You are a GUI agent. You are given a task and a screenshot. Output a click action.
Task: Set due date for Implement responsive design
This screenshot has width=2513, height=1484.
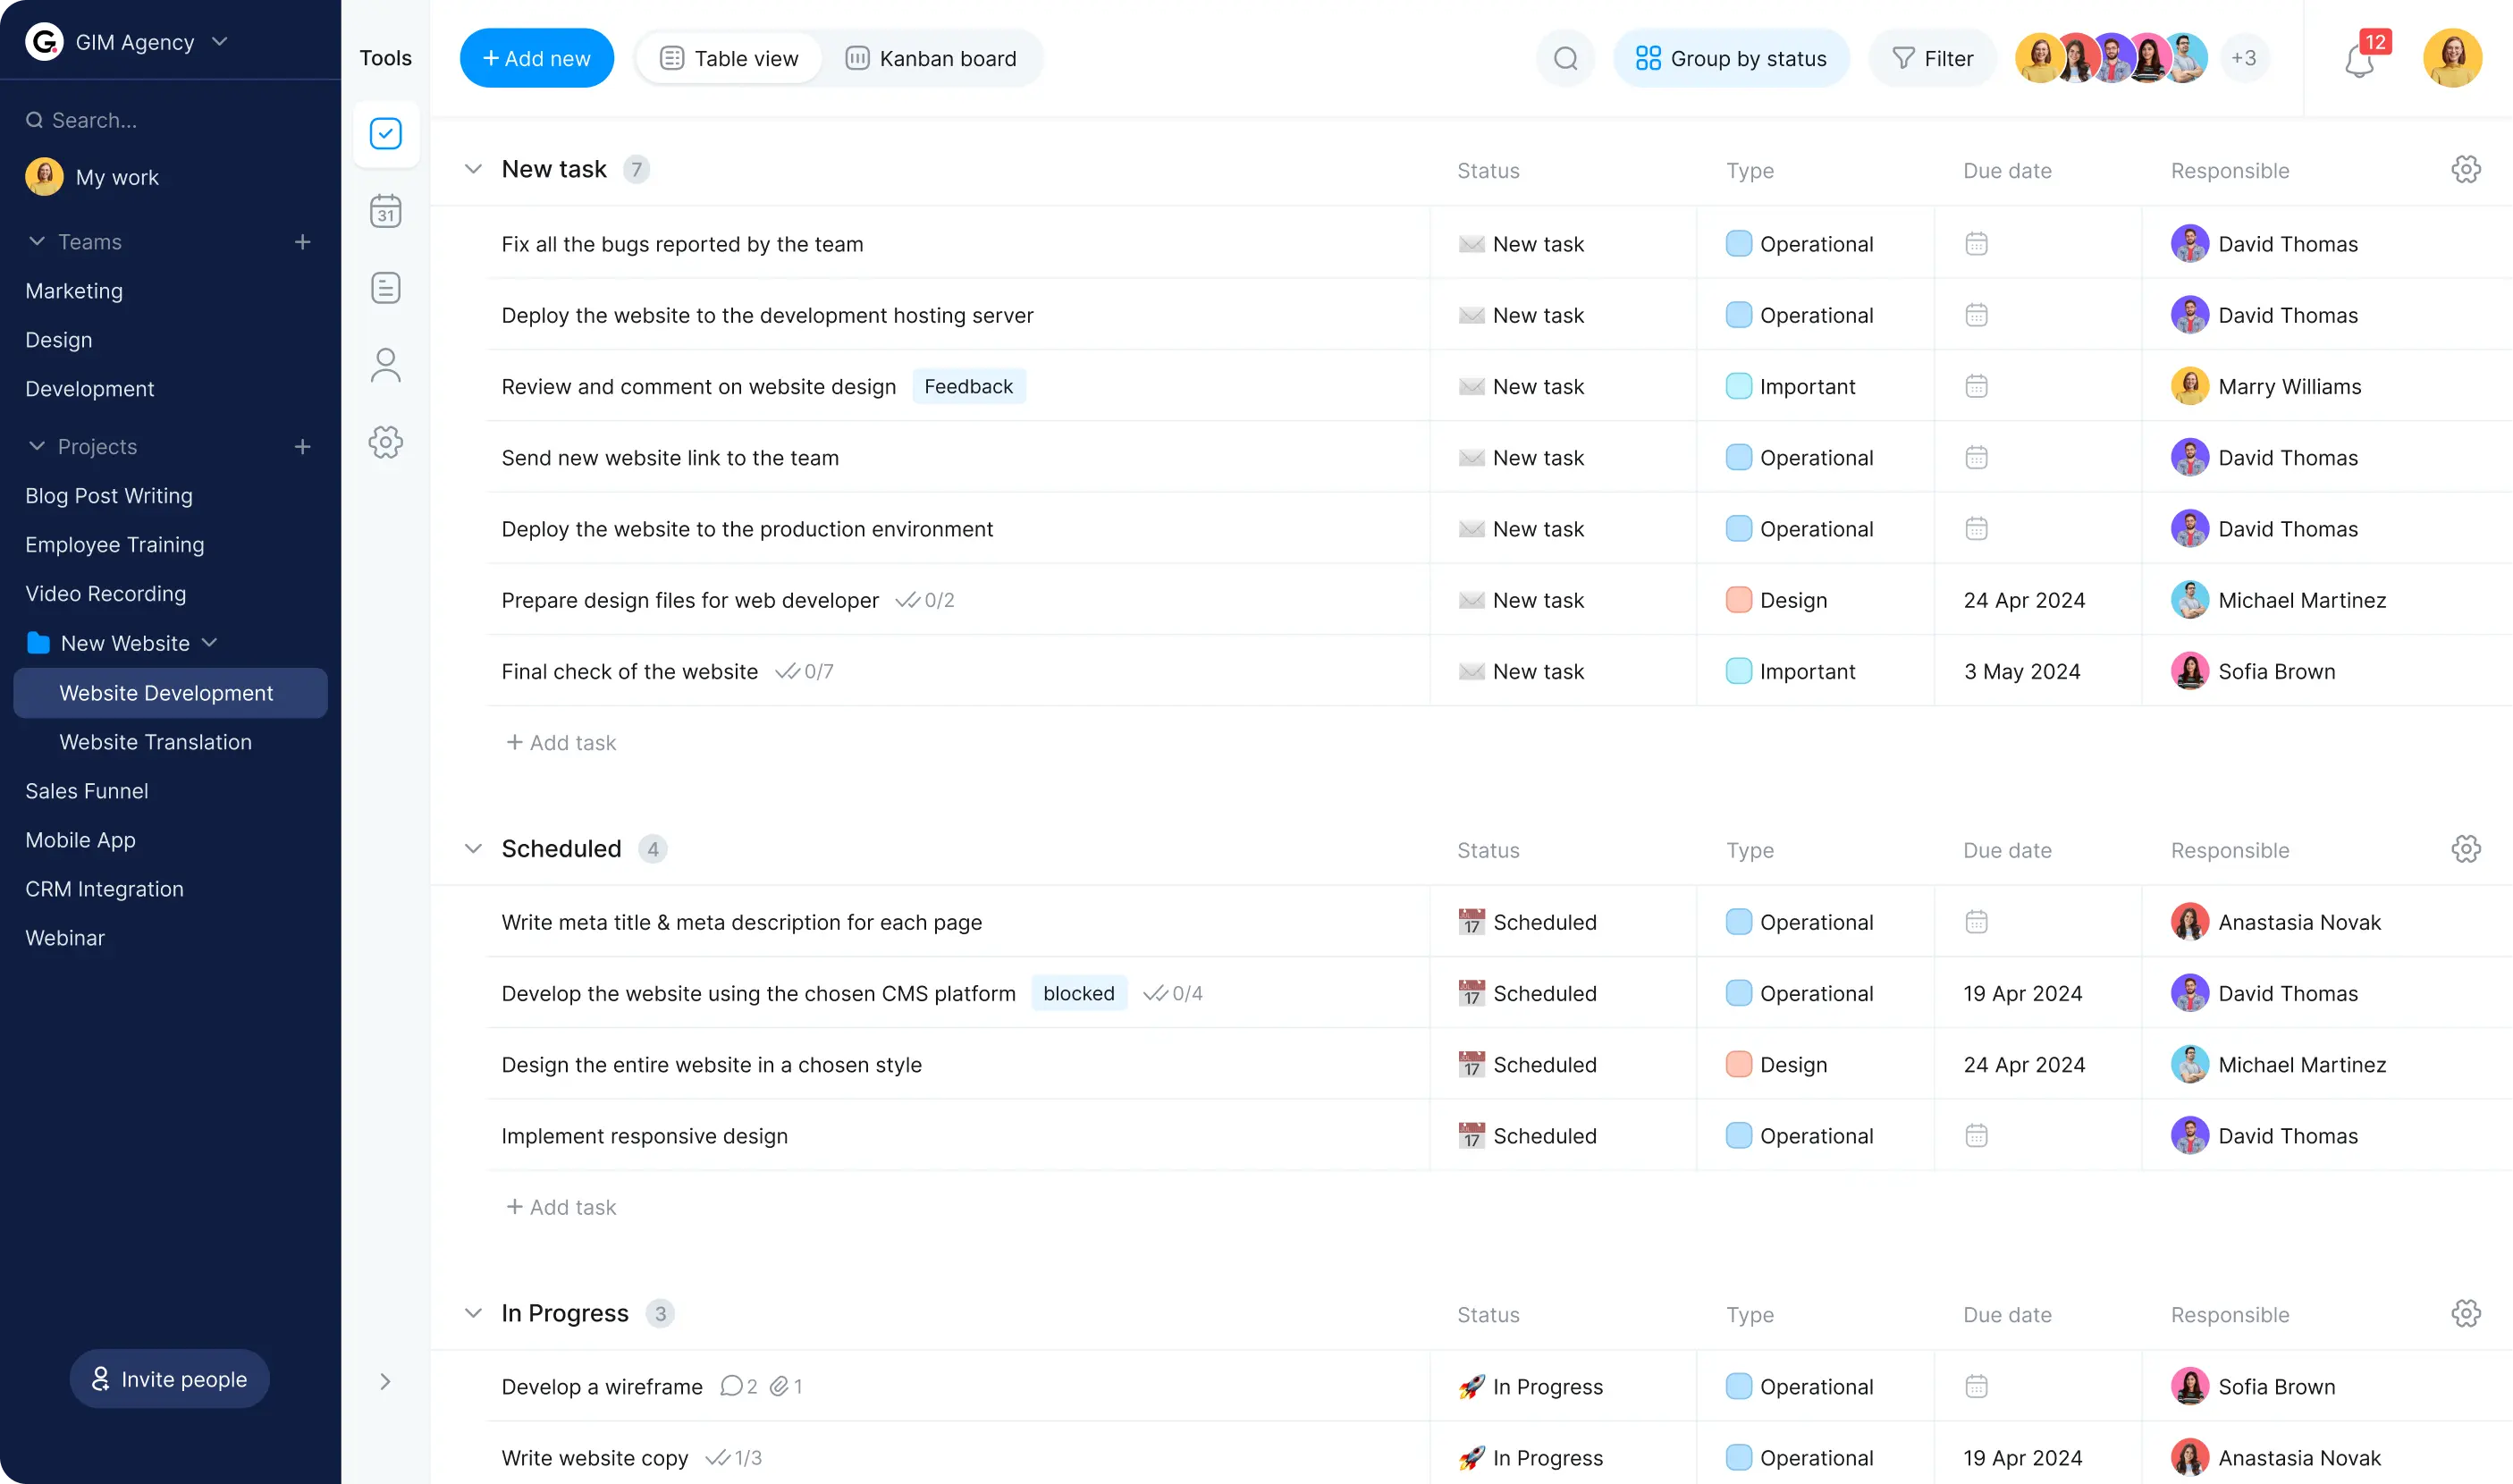coord(1976,1135)
